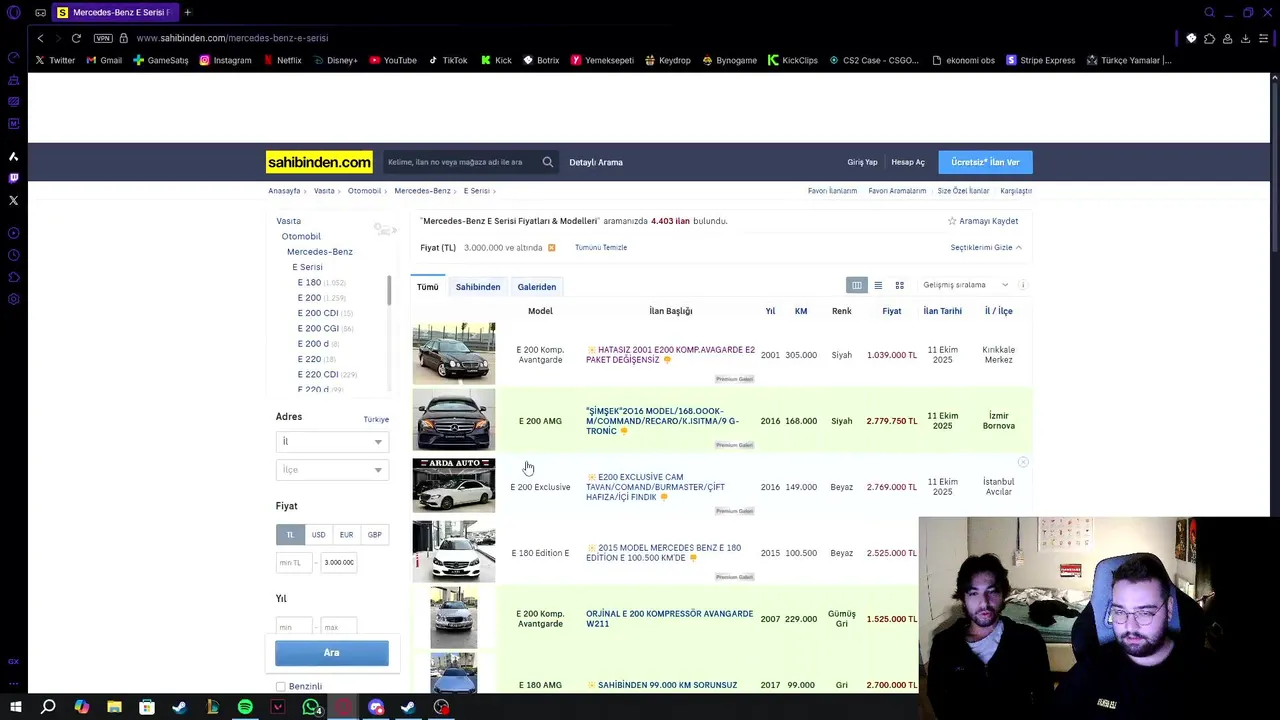1280x720 pixels.
Task: Open the Windows Start menu
Action: pyautogui.click(x=15, y=707)
